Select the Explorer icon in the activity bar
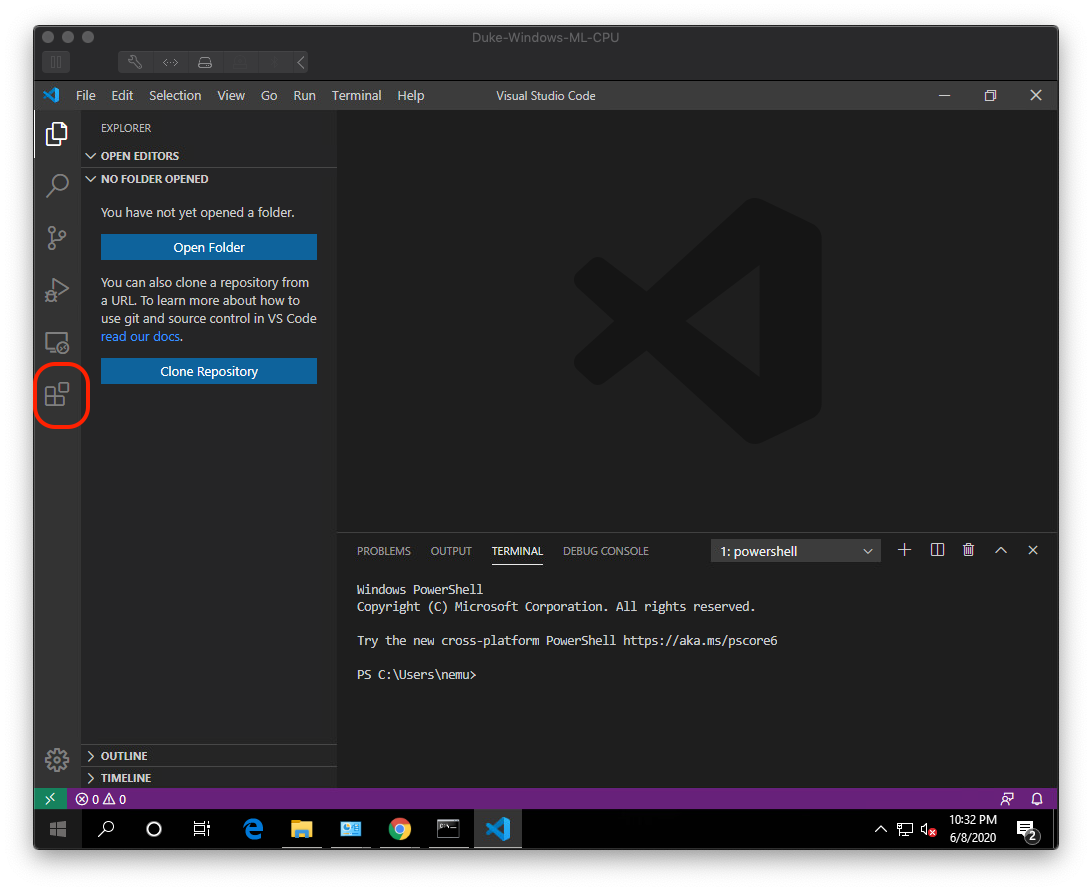 click(x=57, y=134)
